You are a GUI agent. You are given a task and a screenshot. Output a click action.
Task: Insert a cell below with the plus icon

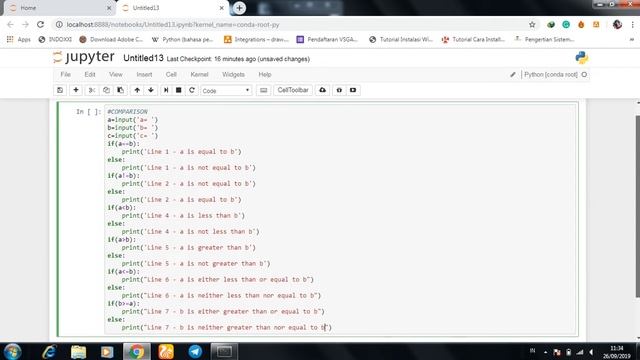click(x=76, y=90)
